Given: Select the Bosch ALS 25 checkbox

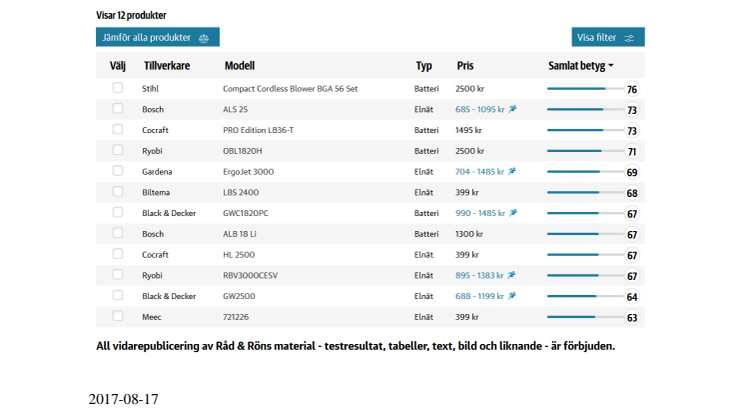Looking at the screenshot, I should [x=118, y=108].
